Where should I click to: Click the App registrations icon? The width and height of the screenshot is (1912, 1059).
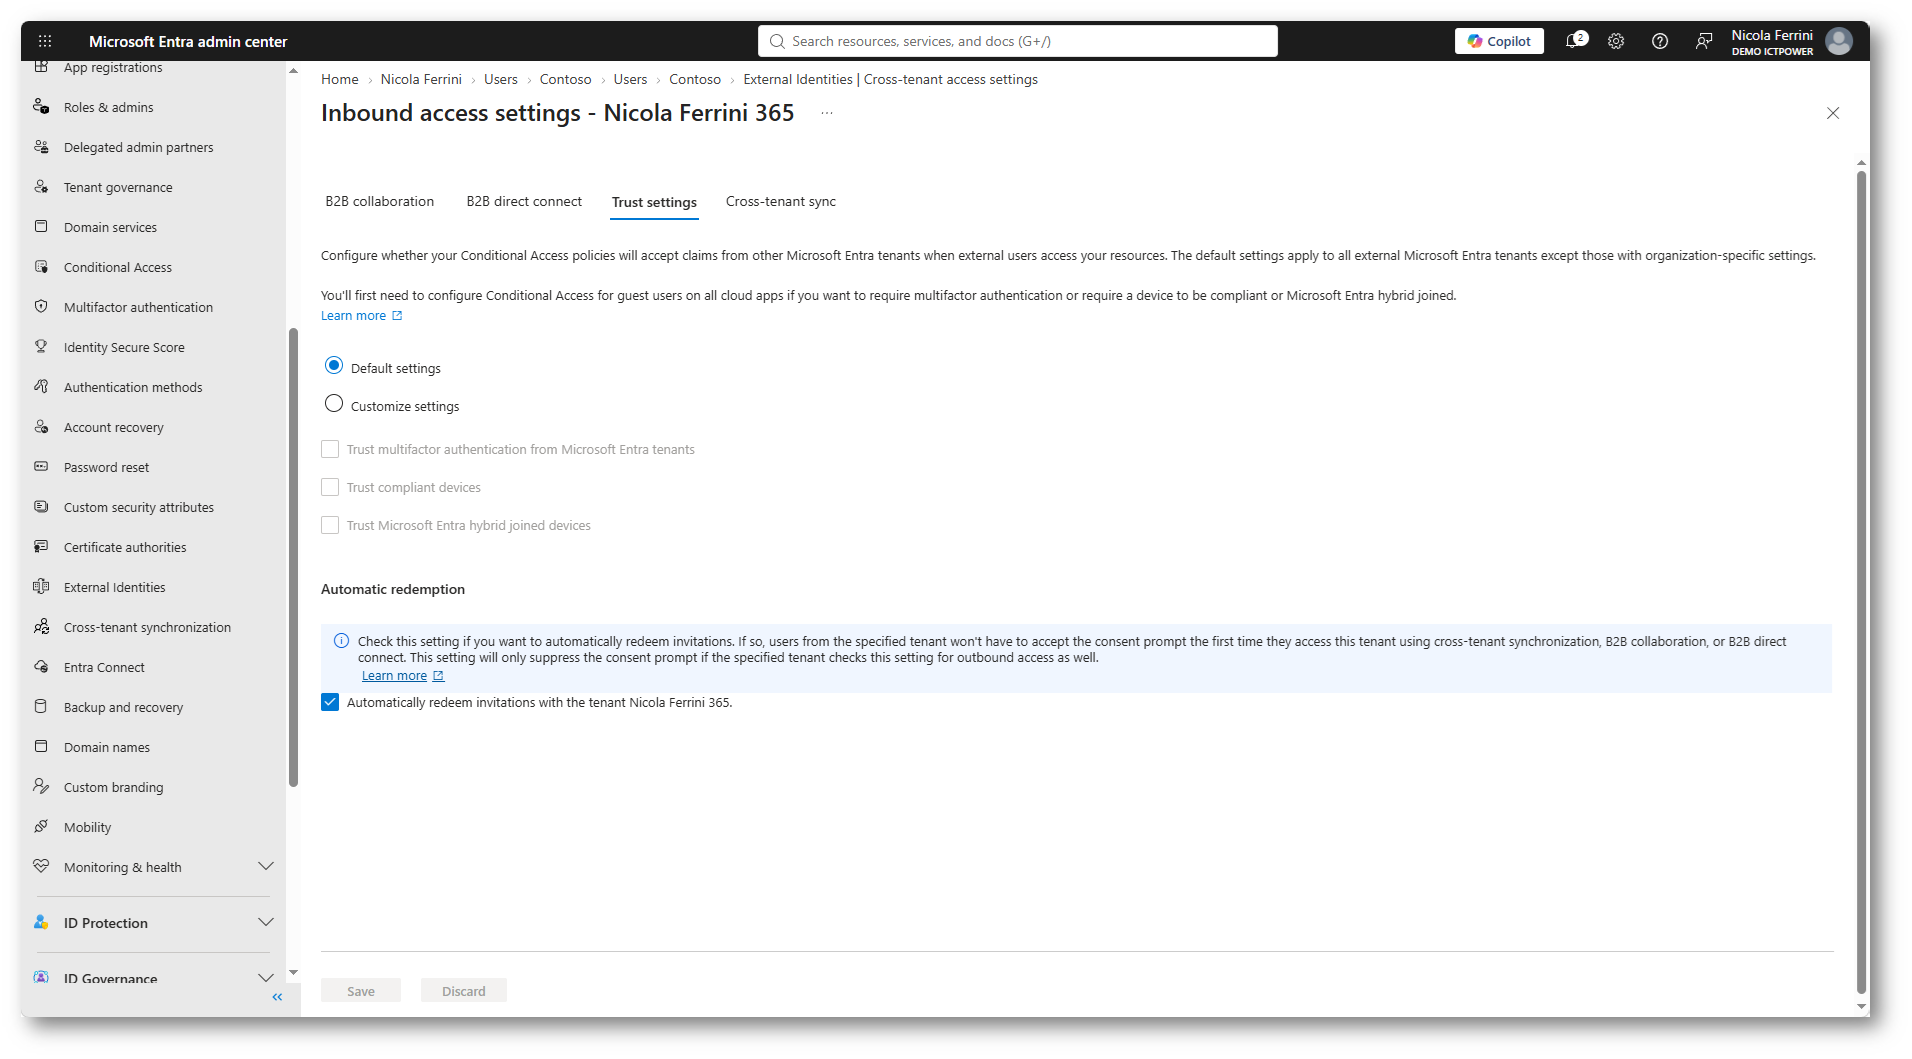point(41,67)
